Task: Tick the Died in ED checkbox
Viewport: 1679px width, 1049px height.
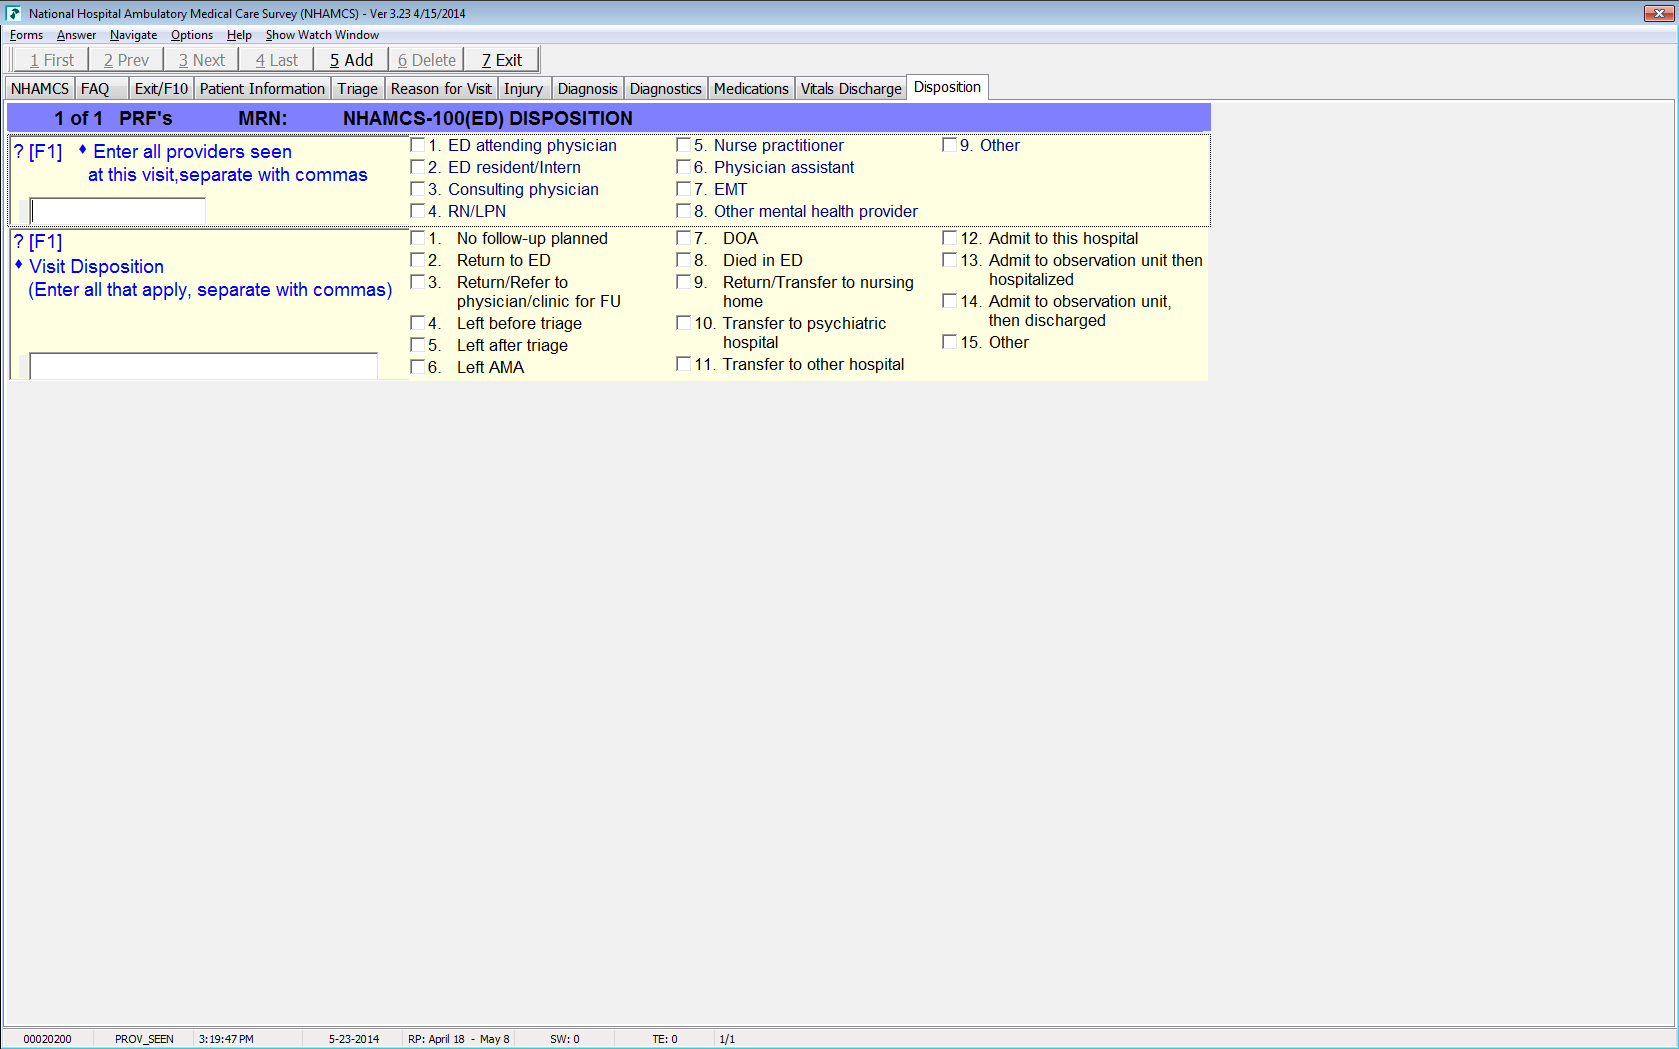Action: point(684,260)
